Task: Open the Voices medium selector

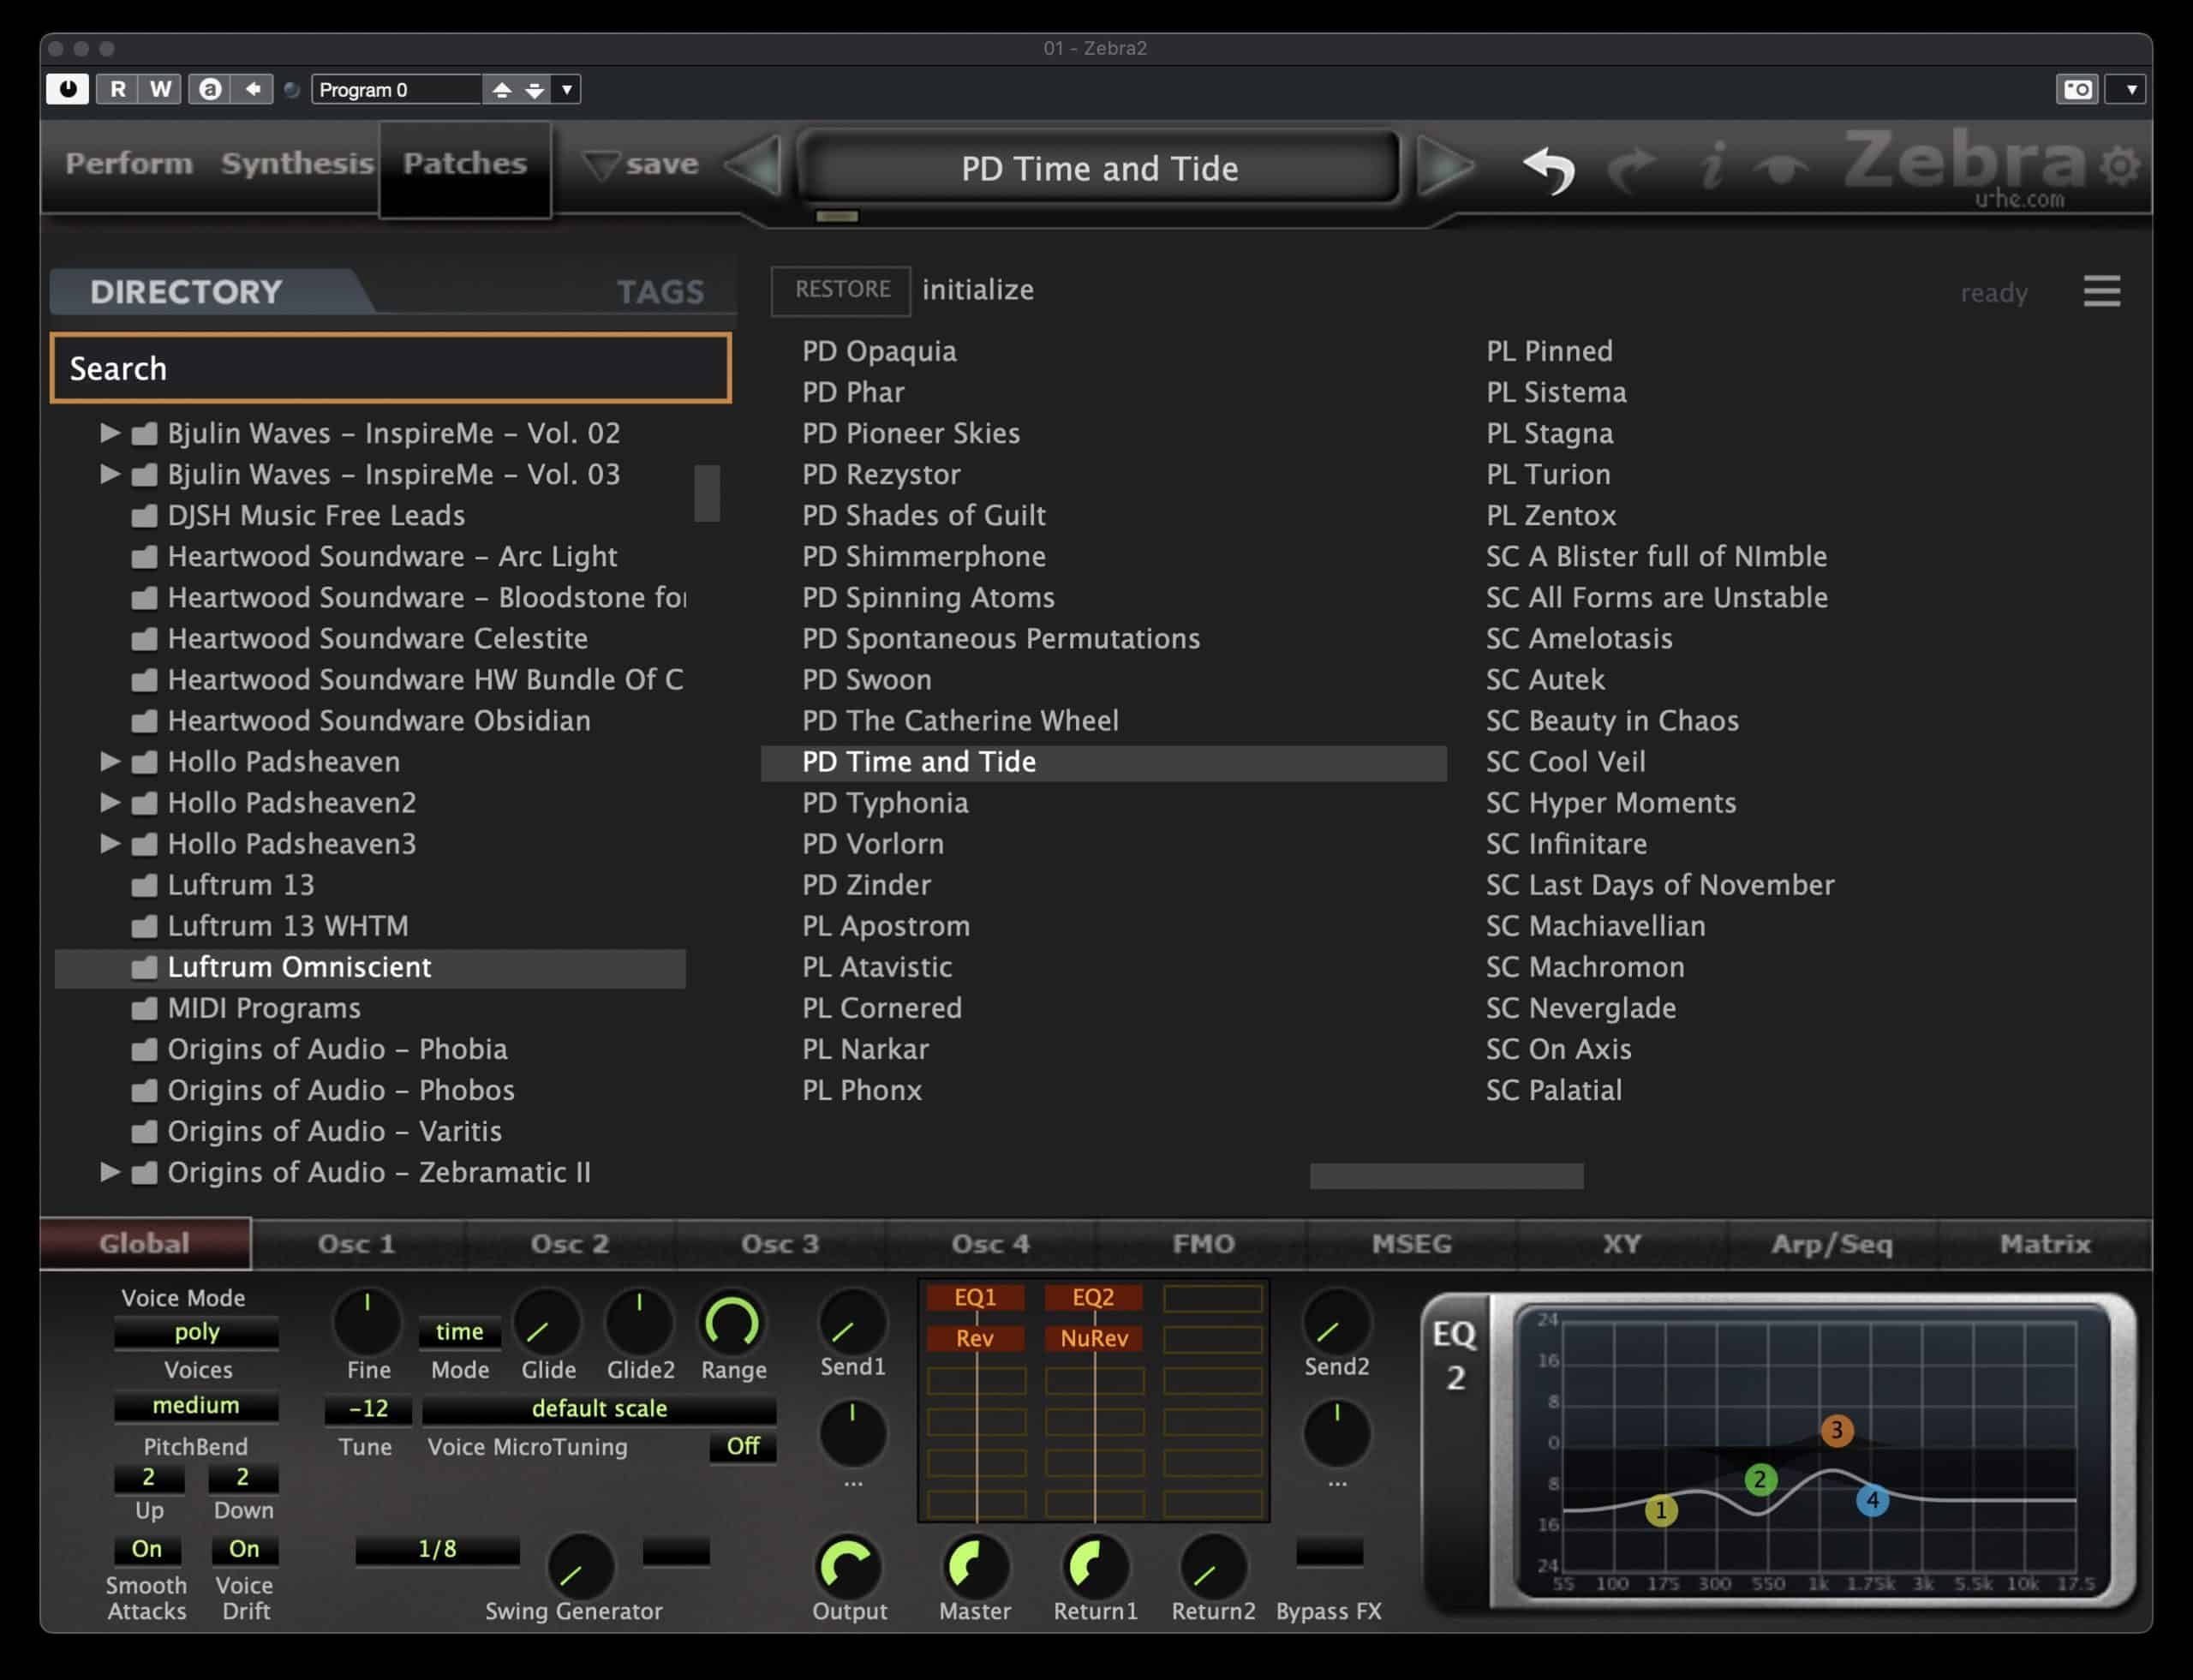Action: (196, 1405)
